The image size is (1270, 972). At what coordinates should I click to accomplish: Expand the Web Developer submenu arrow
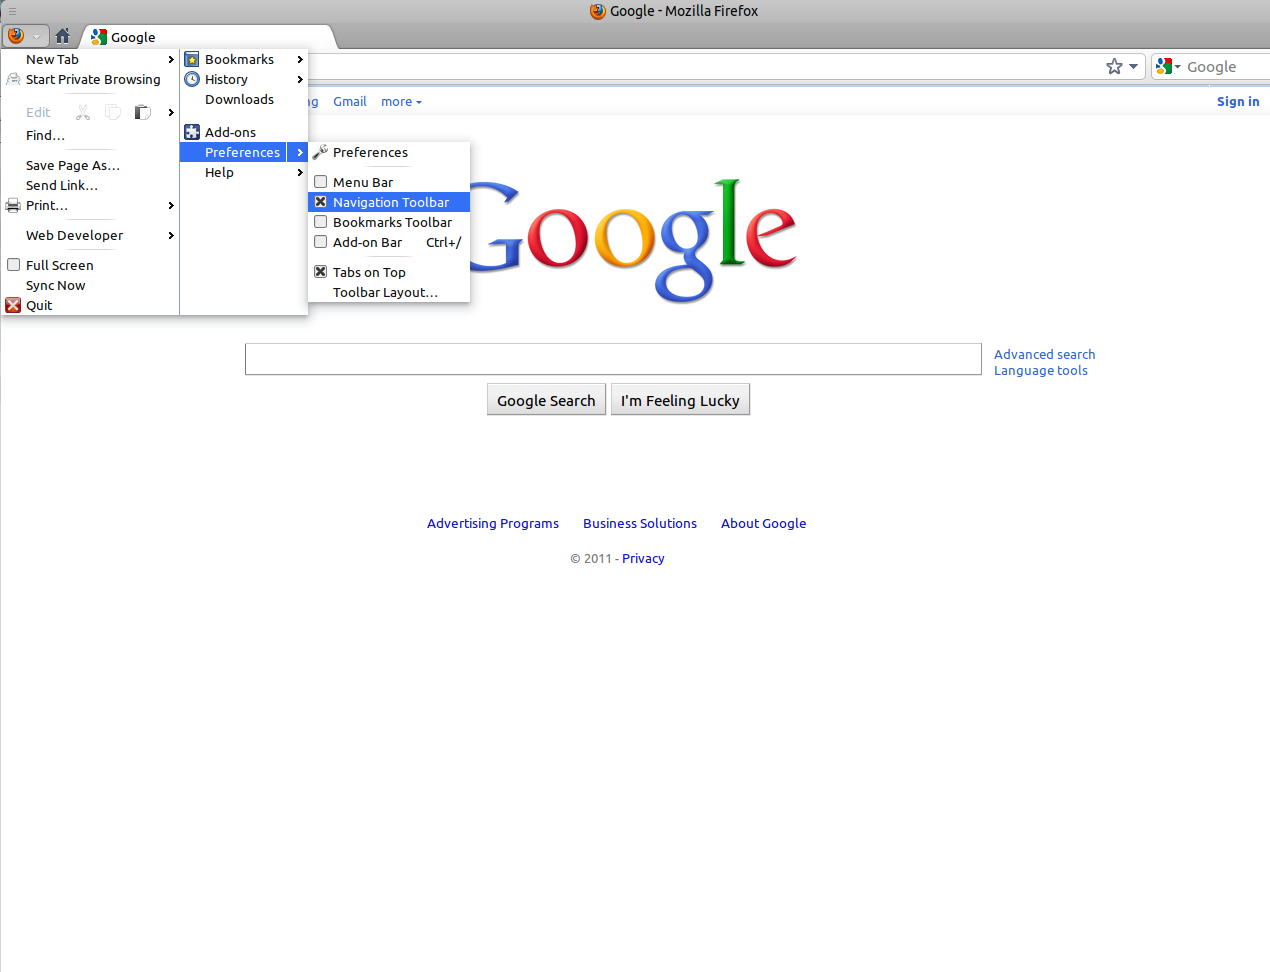point(171,236)
